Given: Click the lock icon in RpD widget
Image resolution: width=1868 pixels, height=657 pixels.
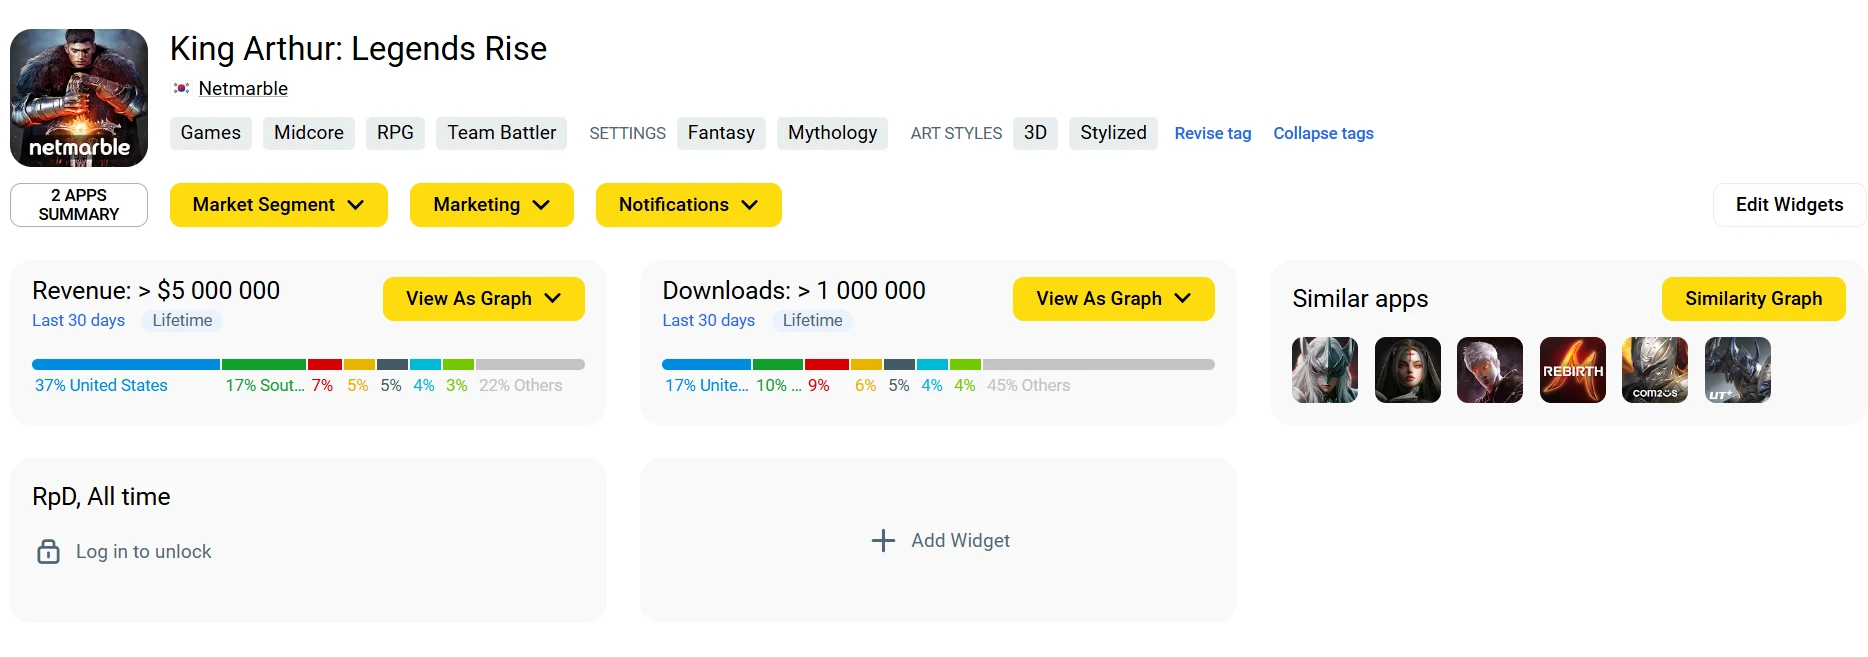Looking at the screenshot, I should click(x=48, y=552).
